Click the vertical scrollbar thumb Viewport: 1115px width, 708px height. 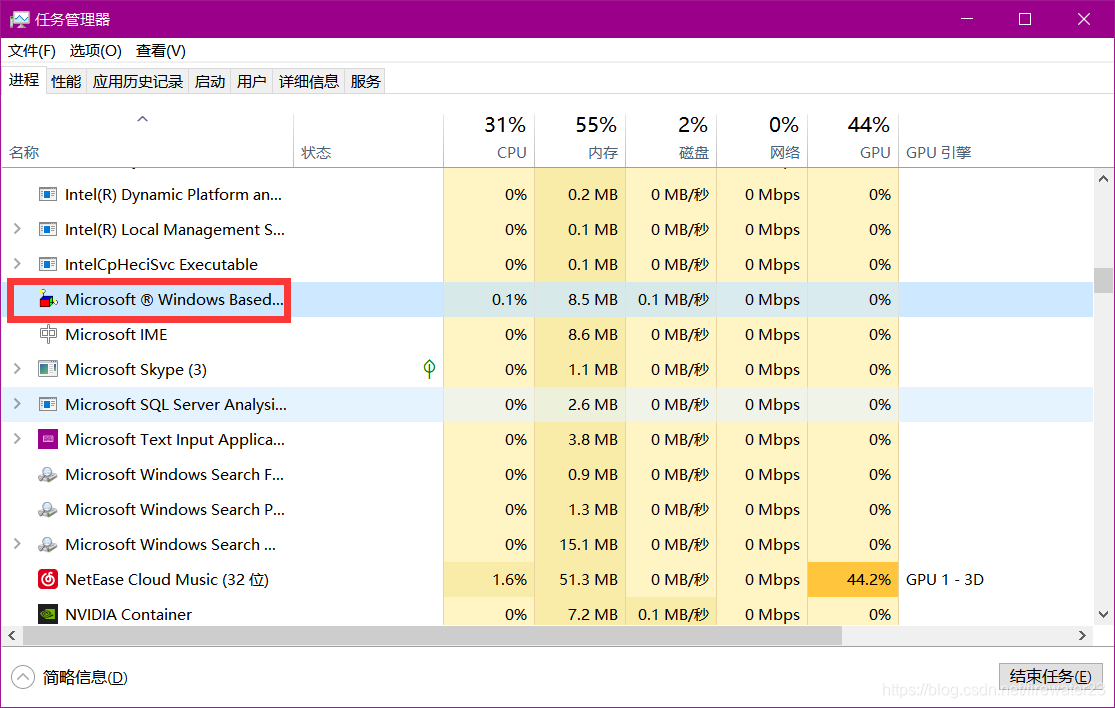(x=1103, y=280)
